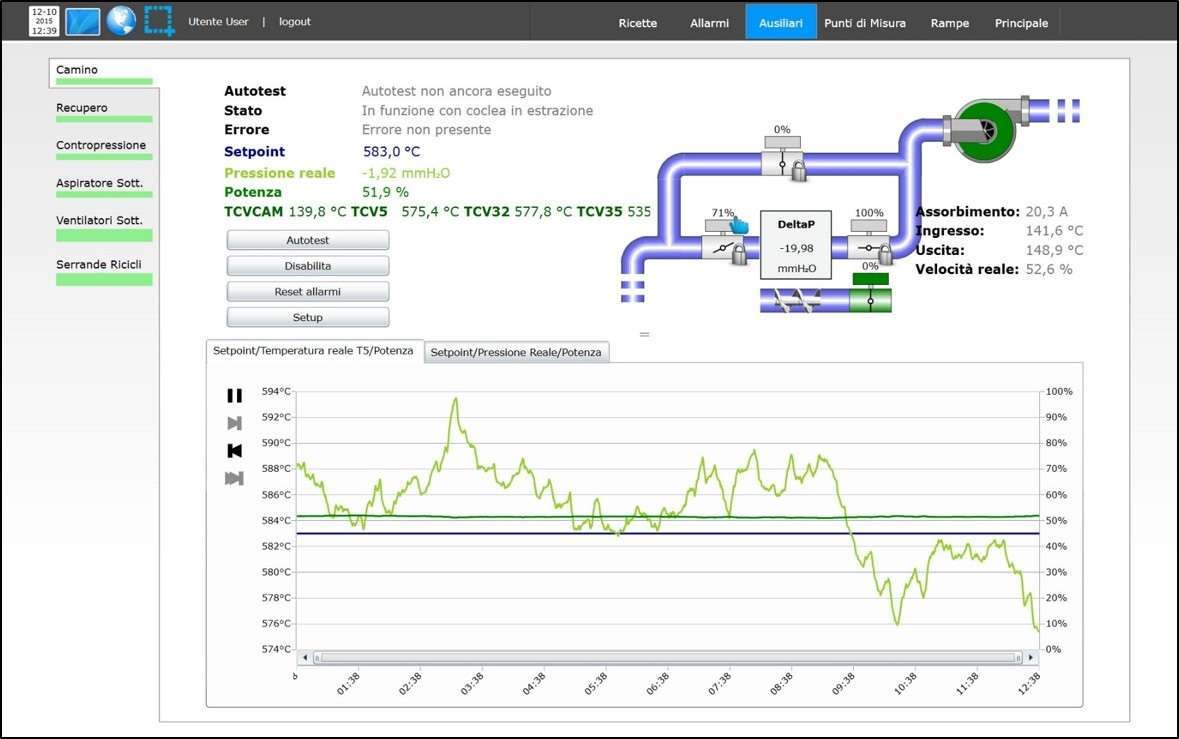The image size is (1179, 739).
Task: Click the logout link
Action: 295,22
